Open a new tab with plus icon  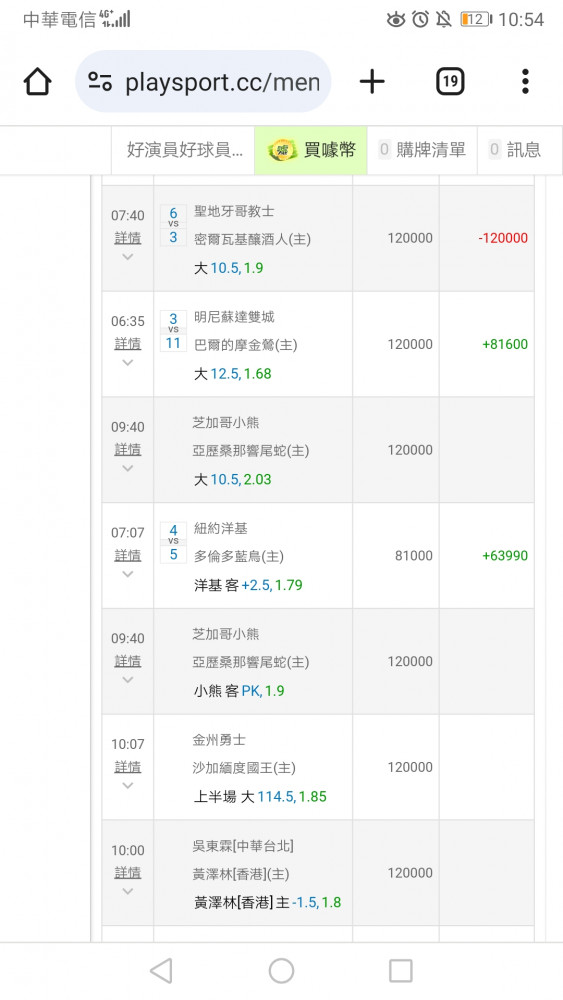tap(372, 82)
